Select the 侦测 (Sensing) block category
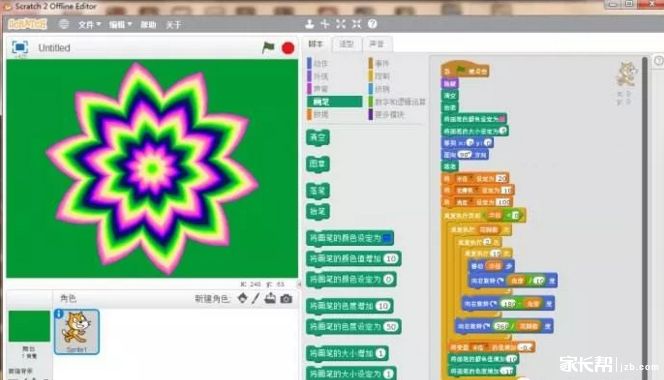Screen dimensions: 664x380 [379, 89]
